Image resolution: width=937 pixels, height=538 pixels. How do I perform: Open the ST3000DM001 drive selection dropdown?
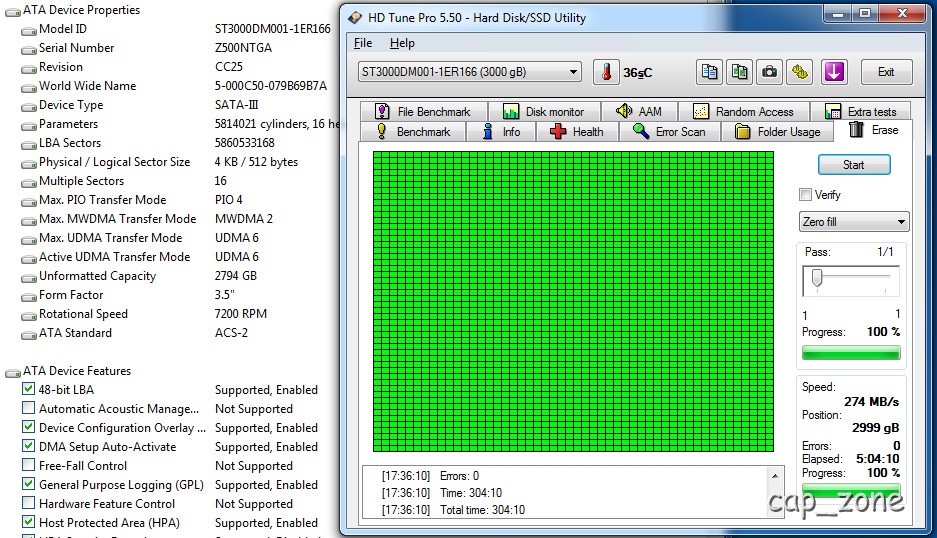tap(470, 72)
